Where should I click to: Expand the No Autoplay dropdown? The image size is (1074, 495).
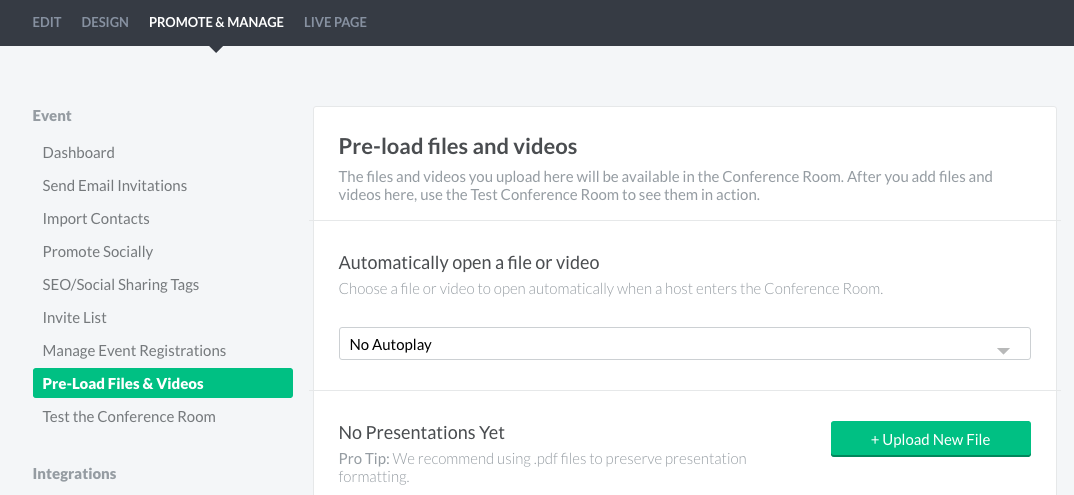click(x=684, y=344)
